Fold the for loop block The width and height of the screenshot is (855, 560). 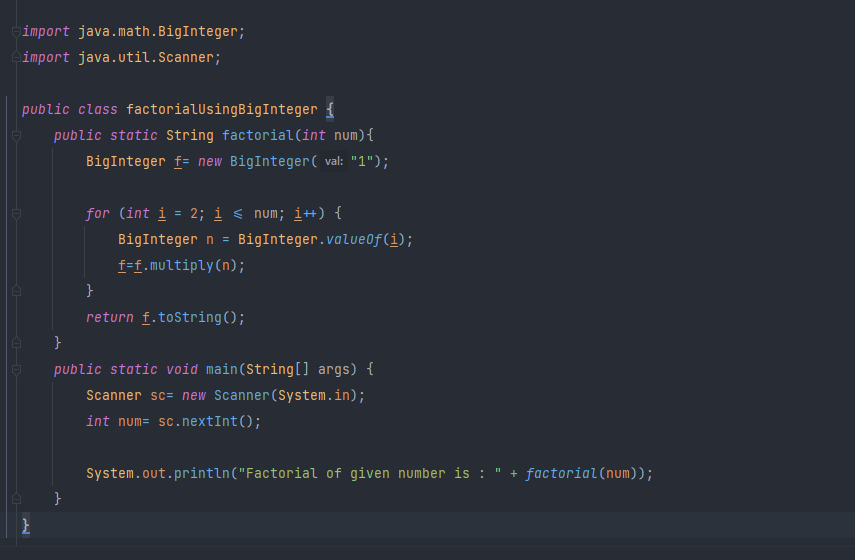pyautogui.click(x=16, y=214)
